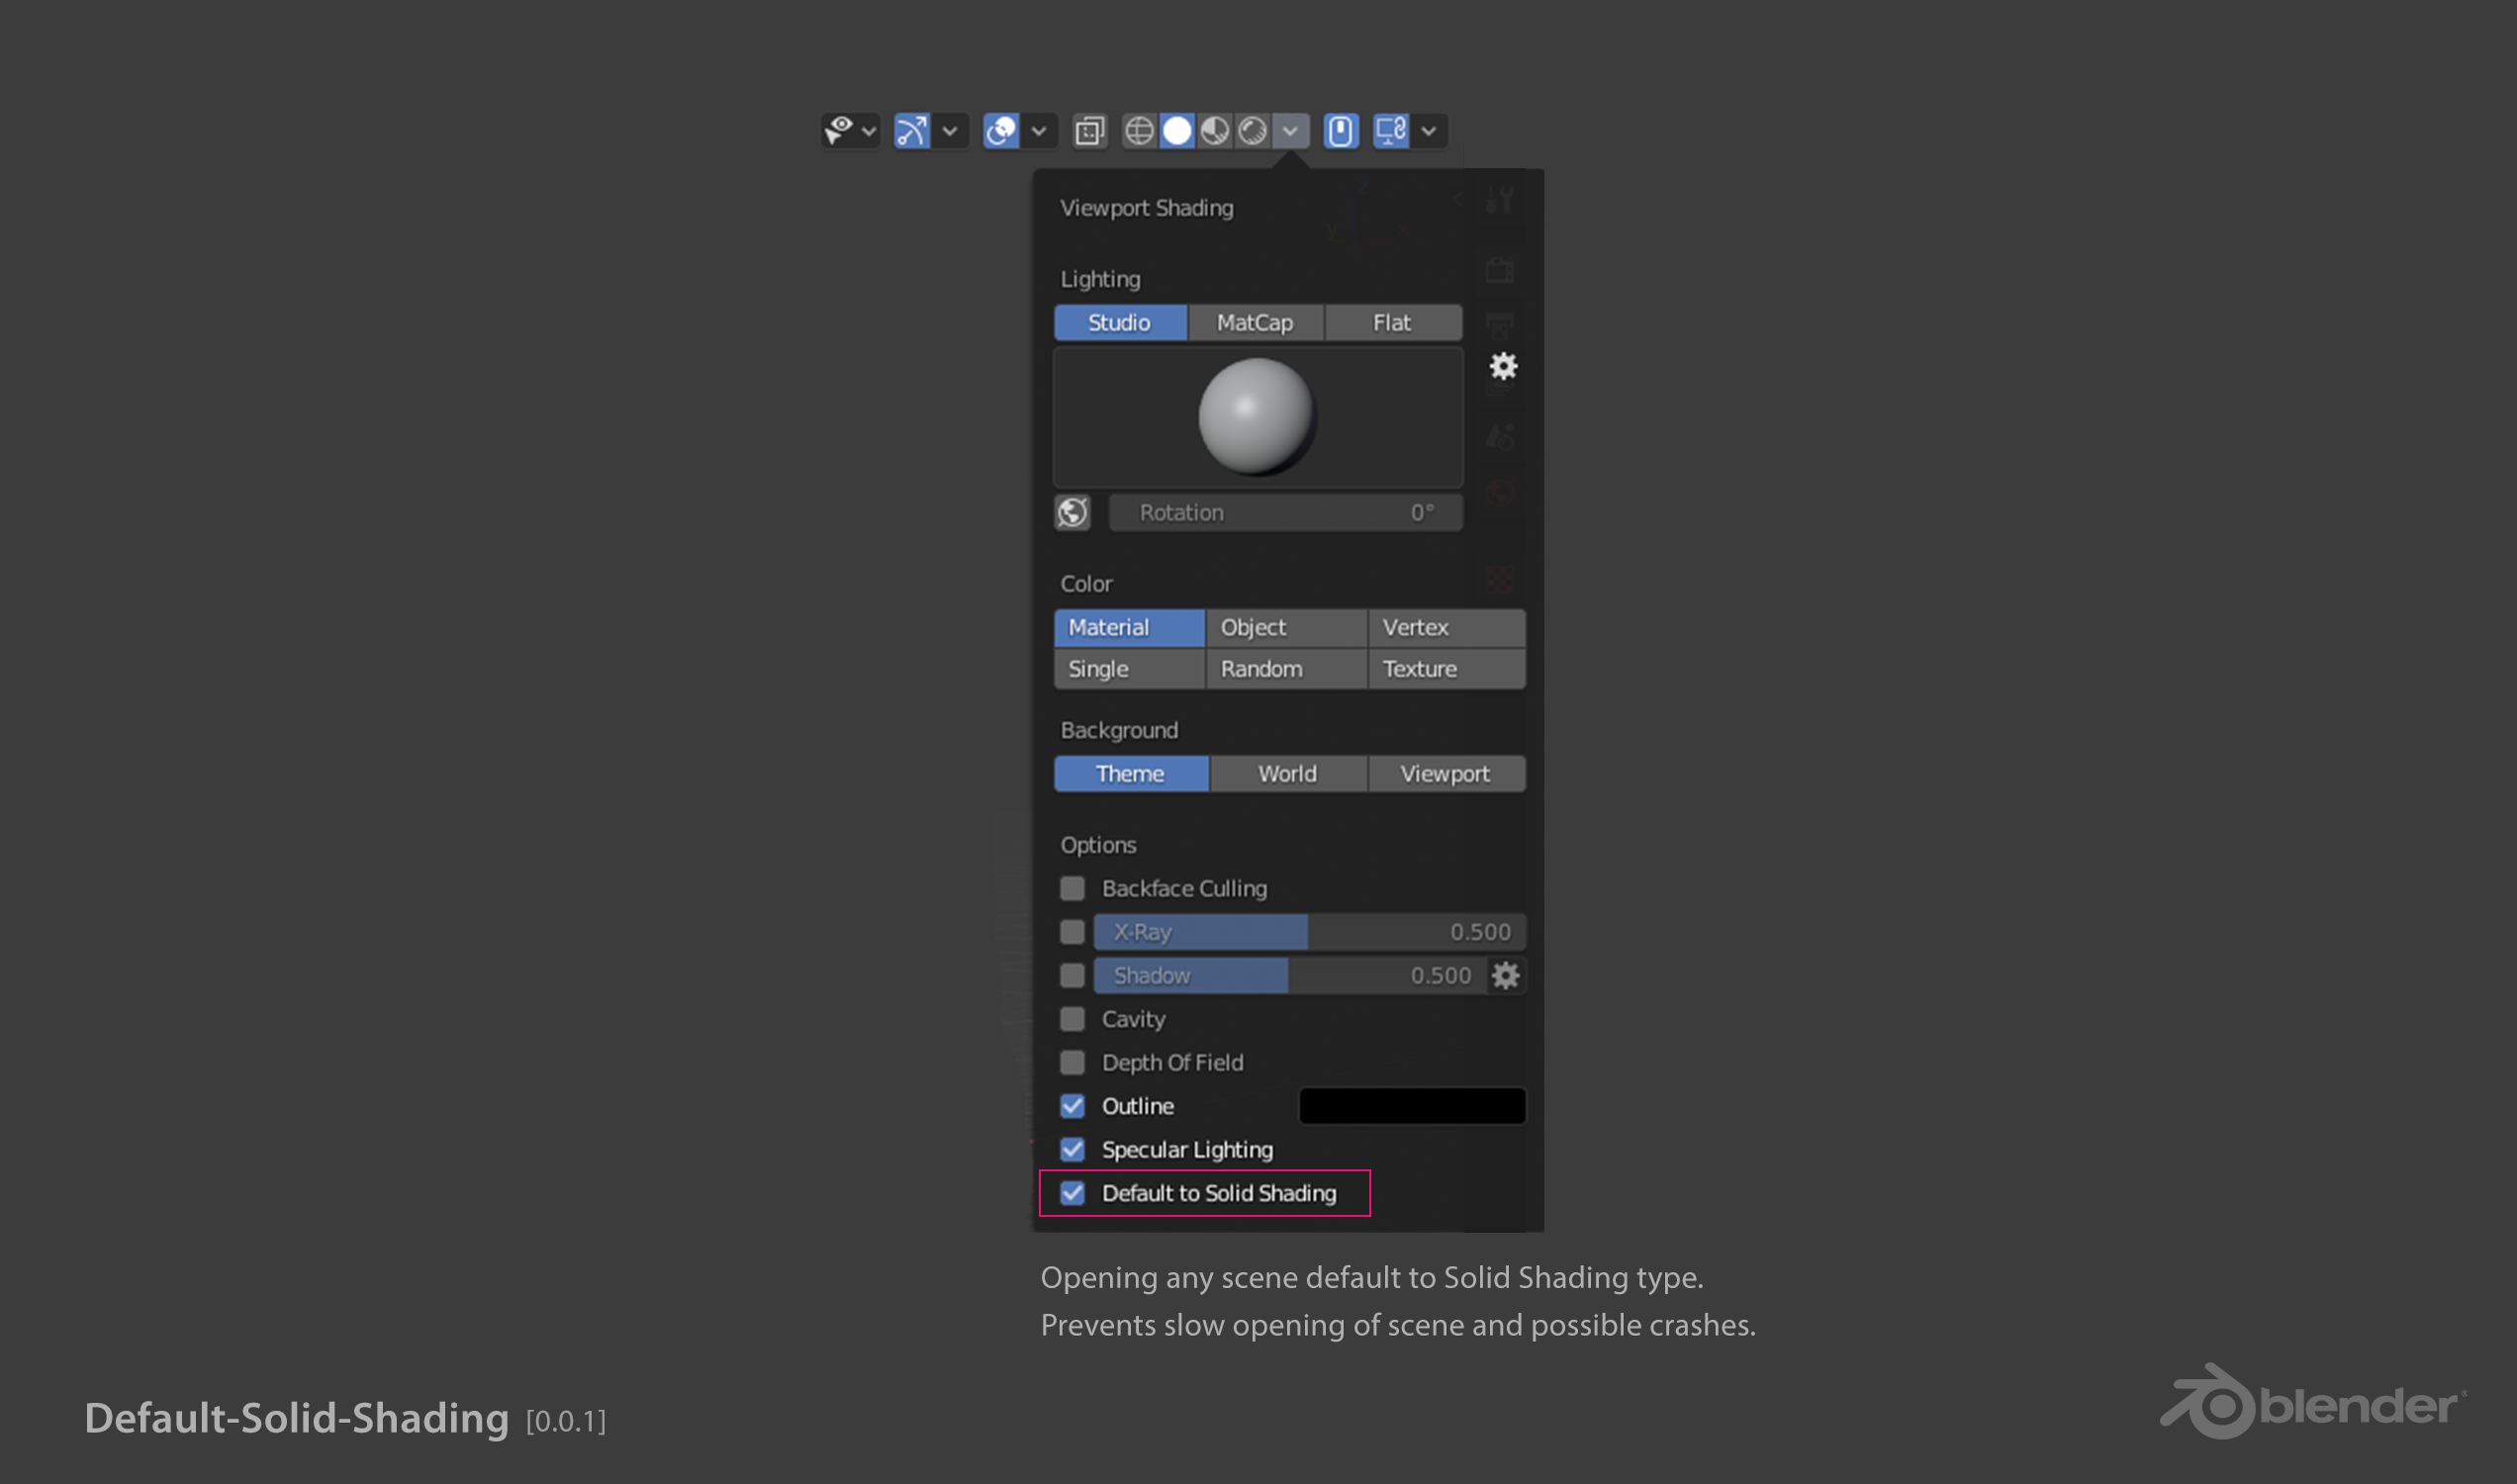Switch to Rendered viewport shading
The image size is (2517, 1484).
click(1250, 131)
